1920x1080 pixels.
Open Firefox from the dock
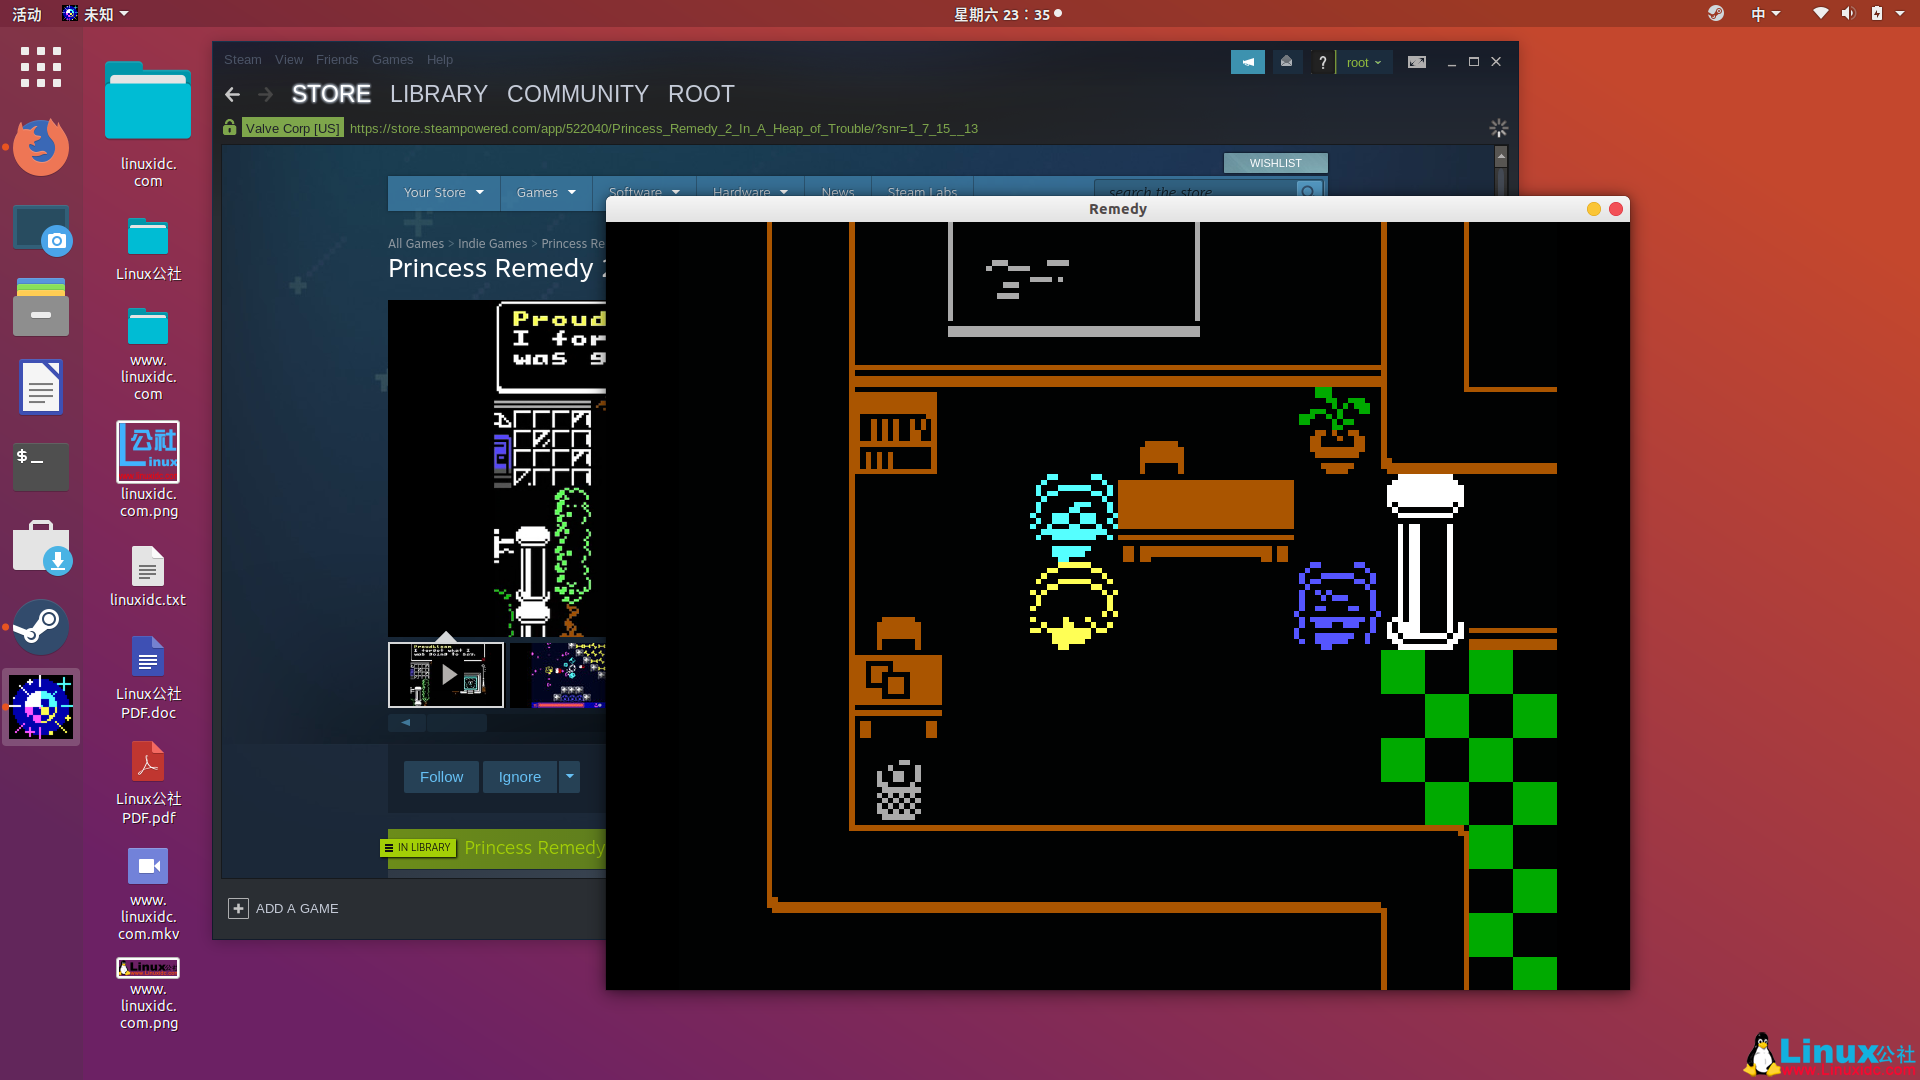[x=41, y=147]
